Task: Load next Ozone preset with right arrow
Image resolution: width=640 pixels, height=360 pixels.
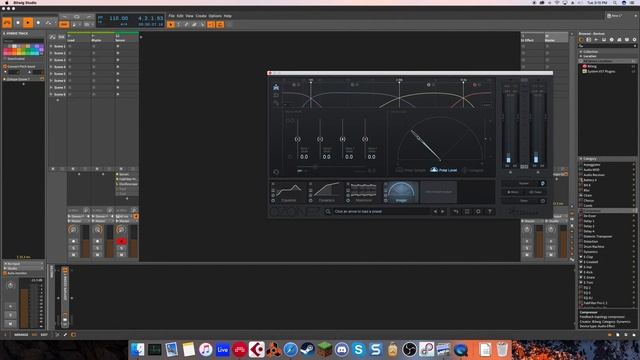Action: [442, 211]
